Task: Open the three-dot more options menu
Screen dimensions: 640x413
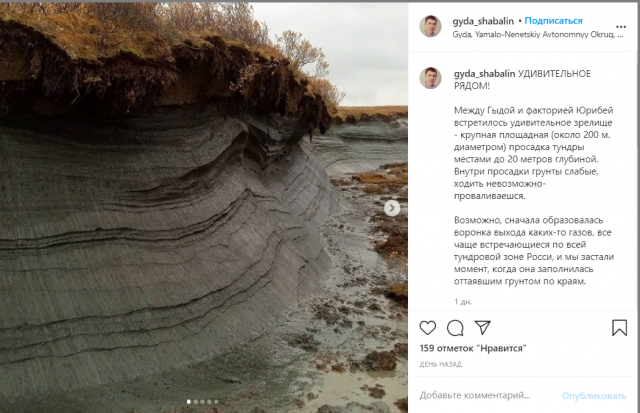Action: (x=621, y=27)
